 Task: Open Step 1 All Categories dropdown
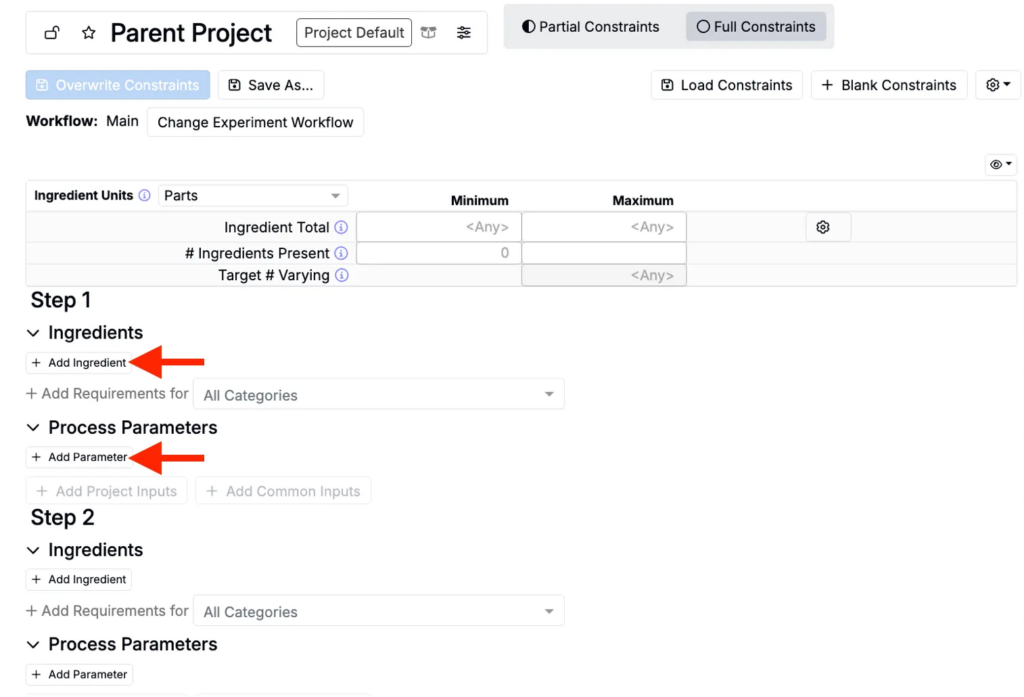point(378,395)
